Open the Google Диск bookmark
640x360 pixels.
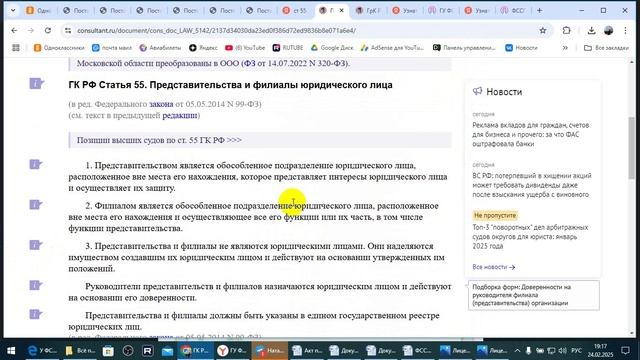[332, 48]
